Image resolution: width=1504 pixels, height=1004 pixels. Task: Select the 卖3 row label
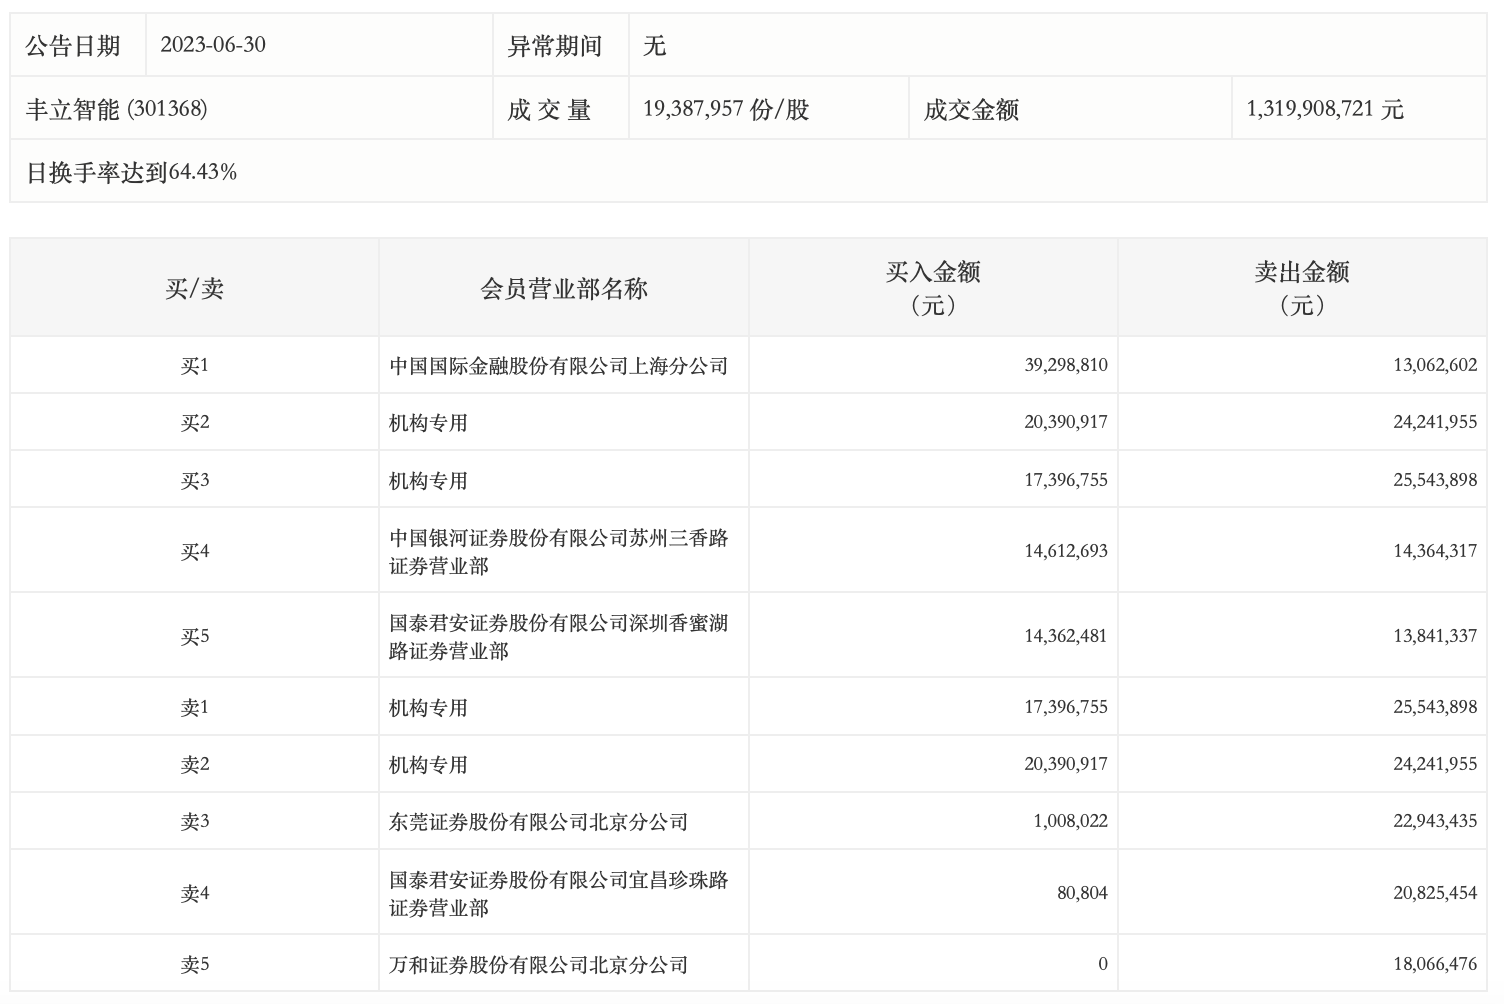(195, 822)
